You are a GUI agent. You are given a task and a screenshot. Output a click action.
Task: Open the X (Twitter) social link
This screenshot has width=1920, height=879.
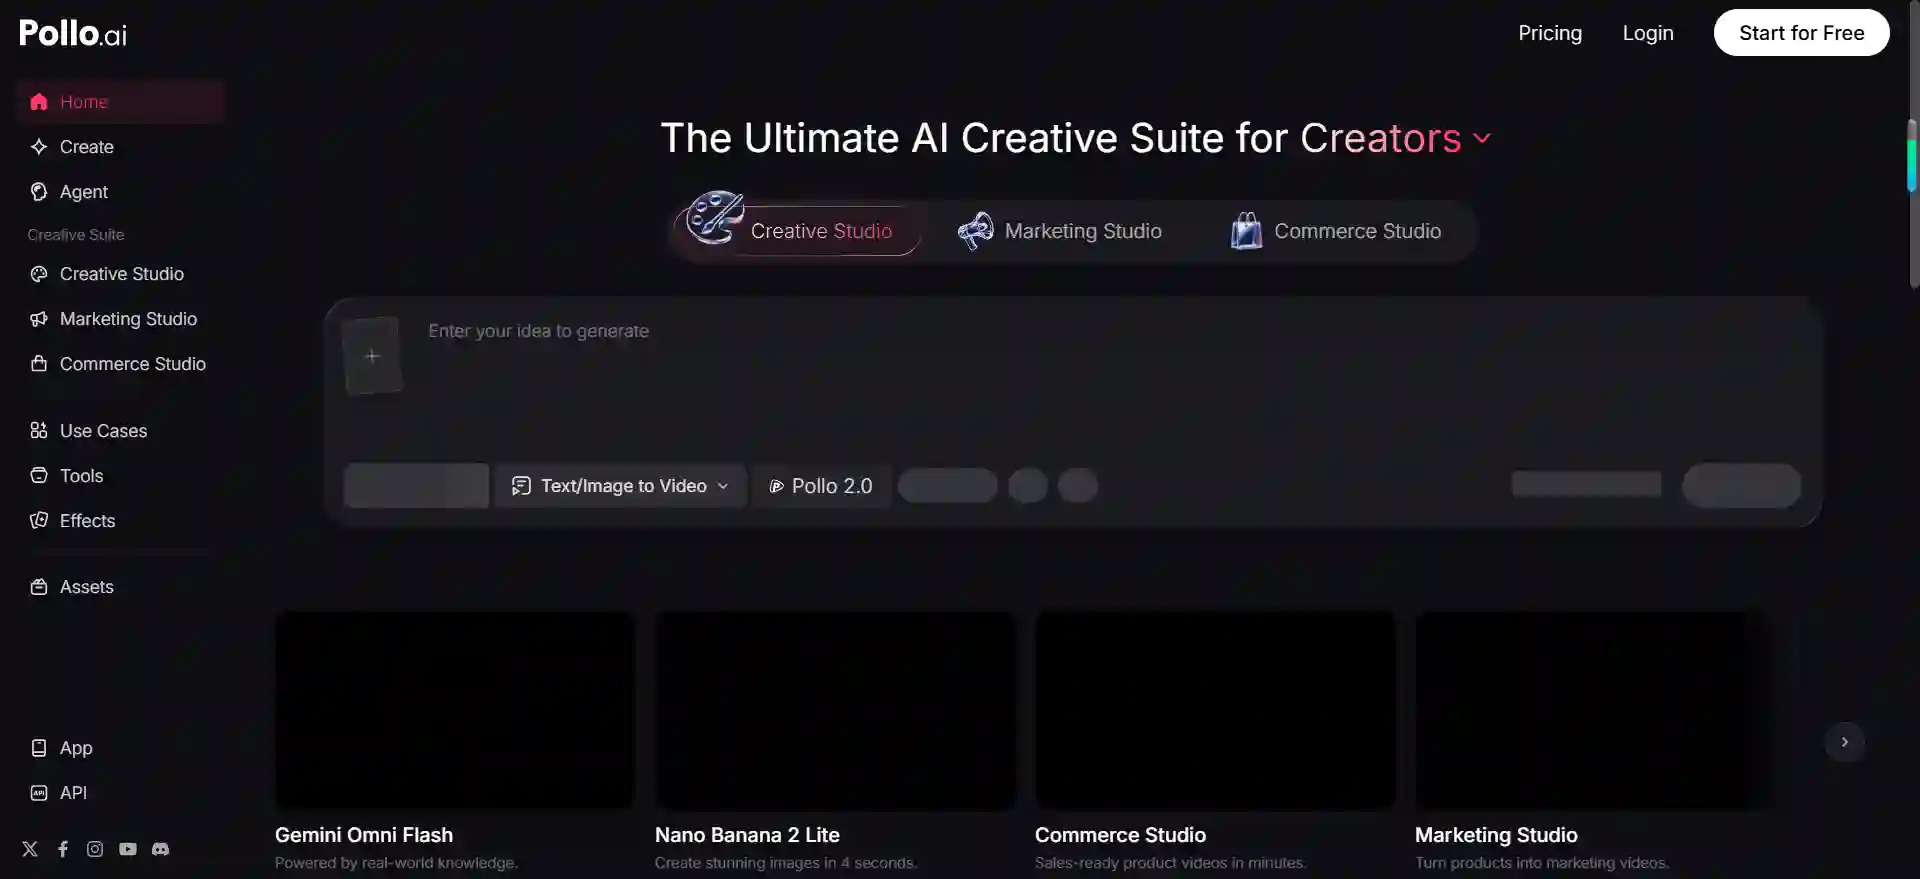[30, 849]
